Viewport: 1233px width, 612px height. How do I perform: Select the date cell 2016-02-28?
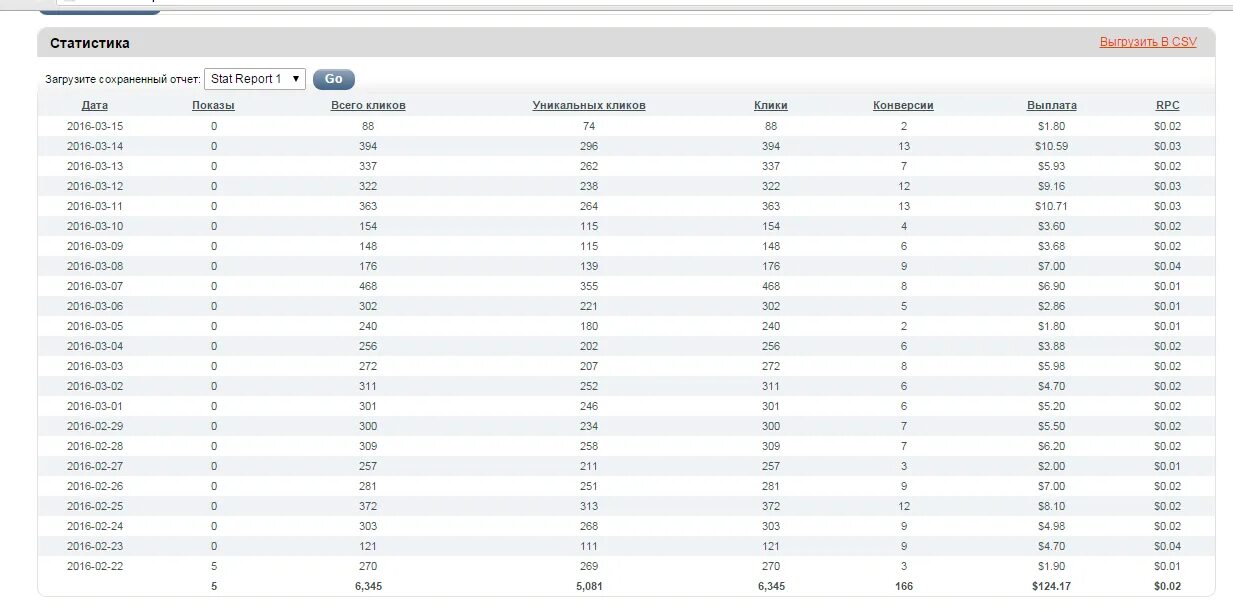95,446
